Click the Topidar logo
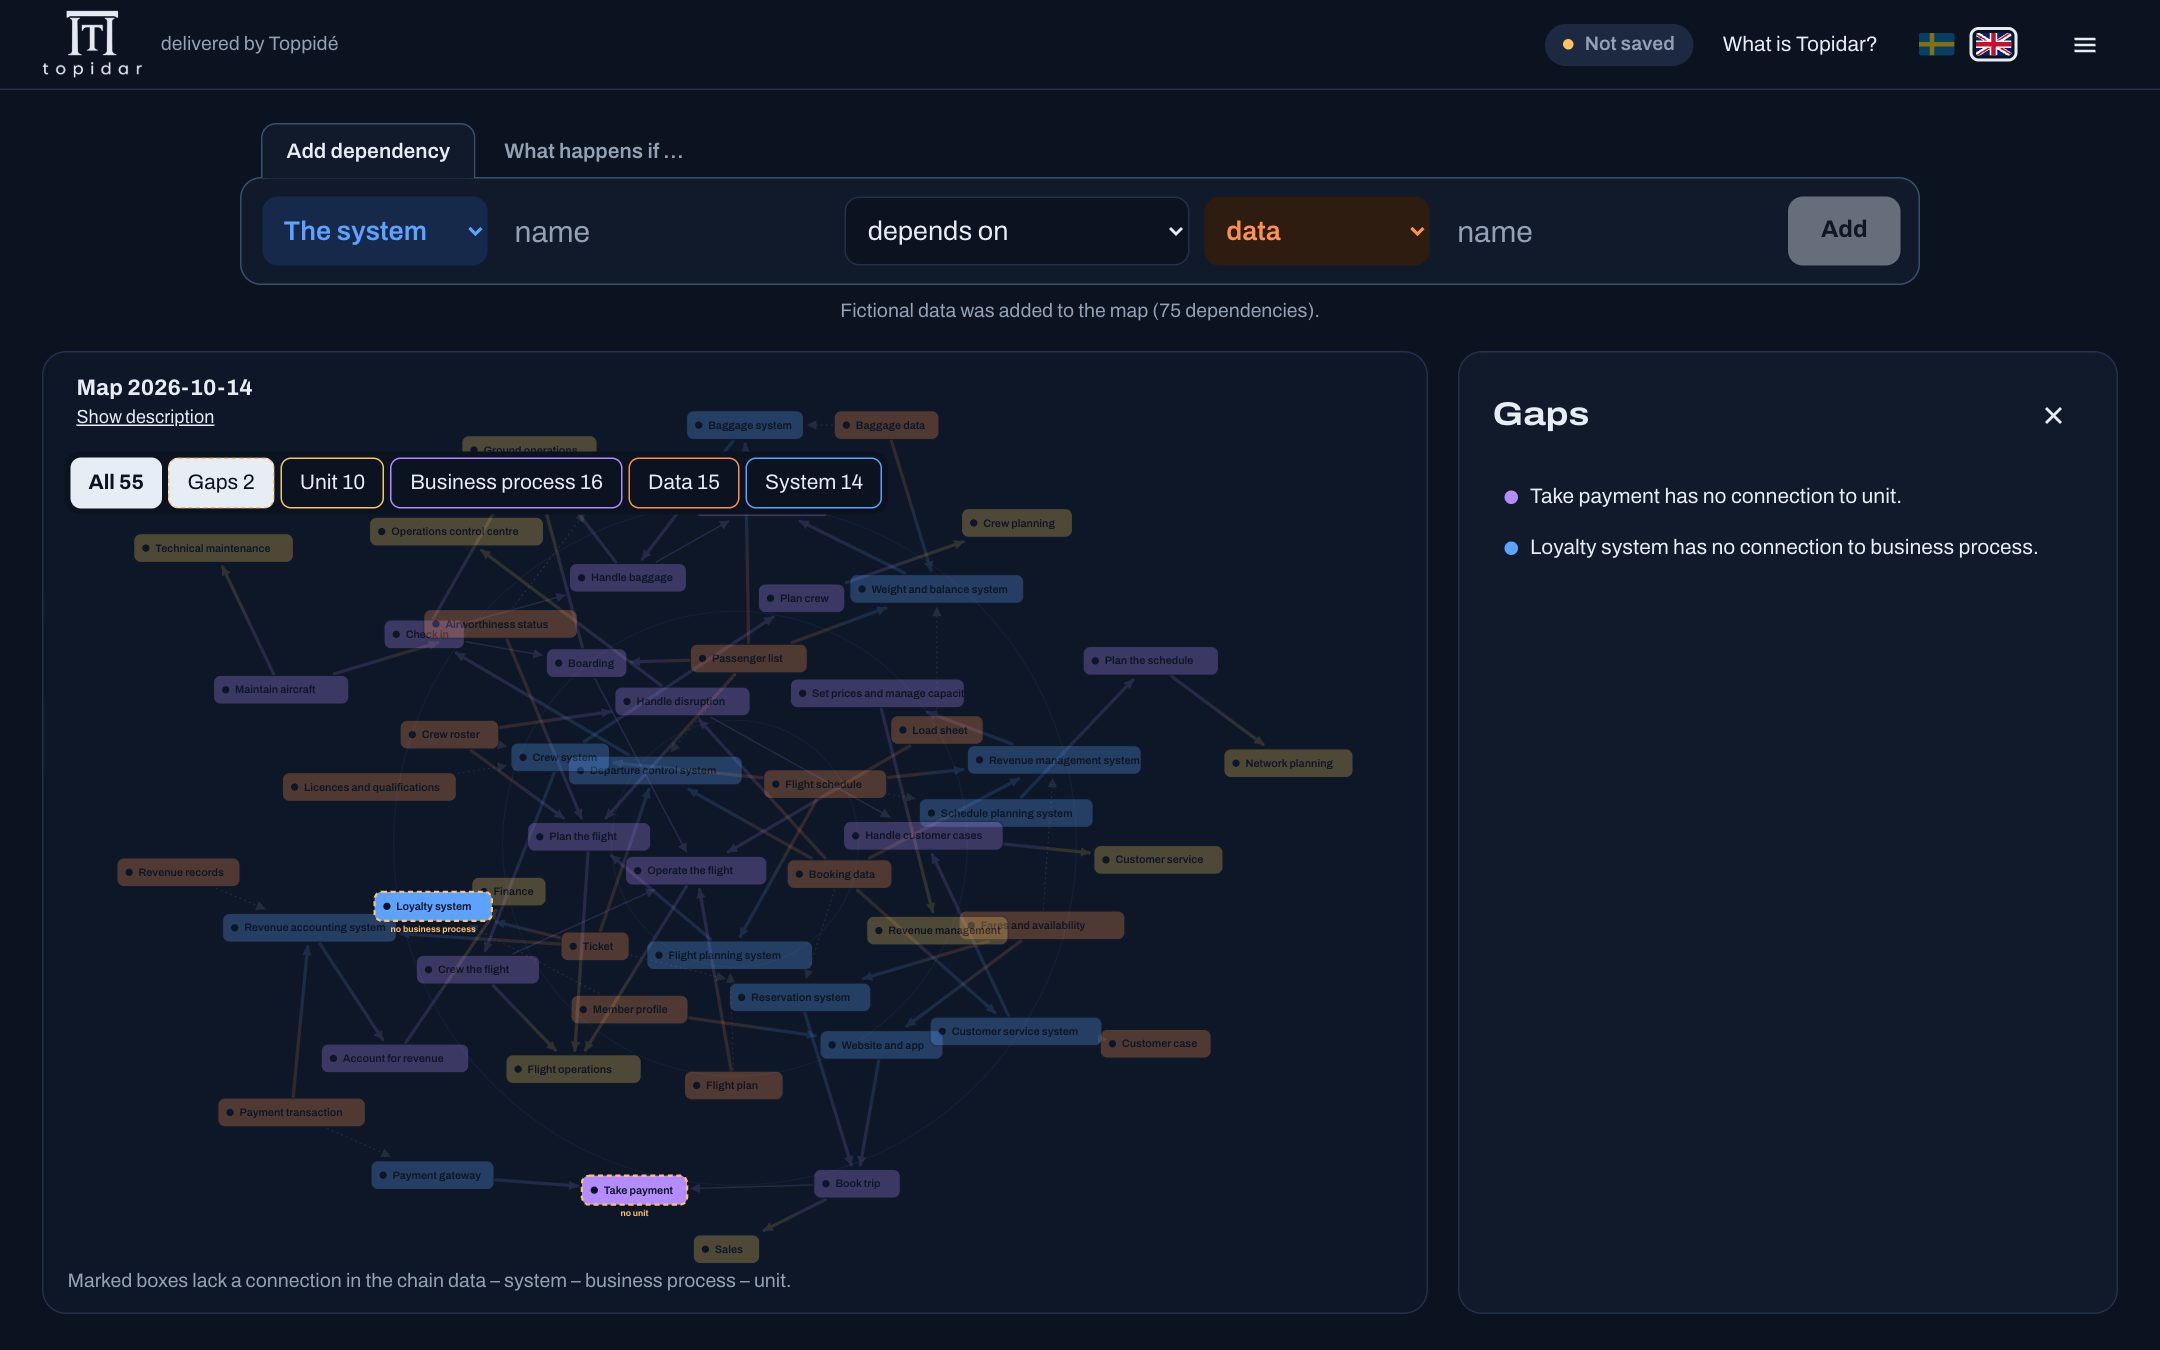This screenshot has width=2160, height=1350. click(92, 43)
